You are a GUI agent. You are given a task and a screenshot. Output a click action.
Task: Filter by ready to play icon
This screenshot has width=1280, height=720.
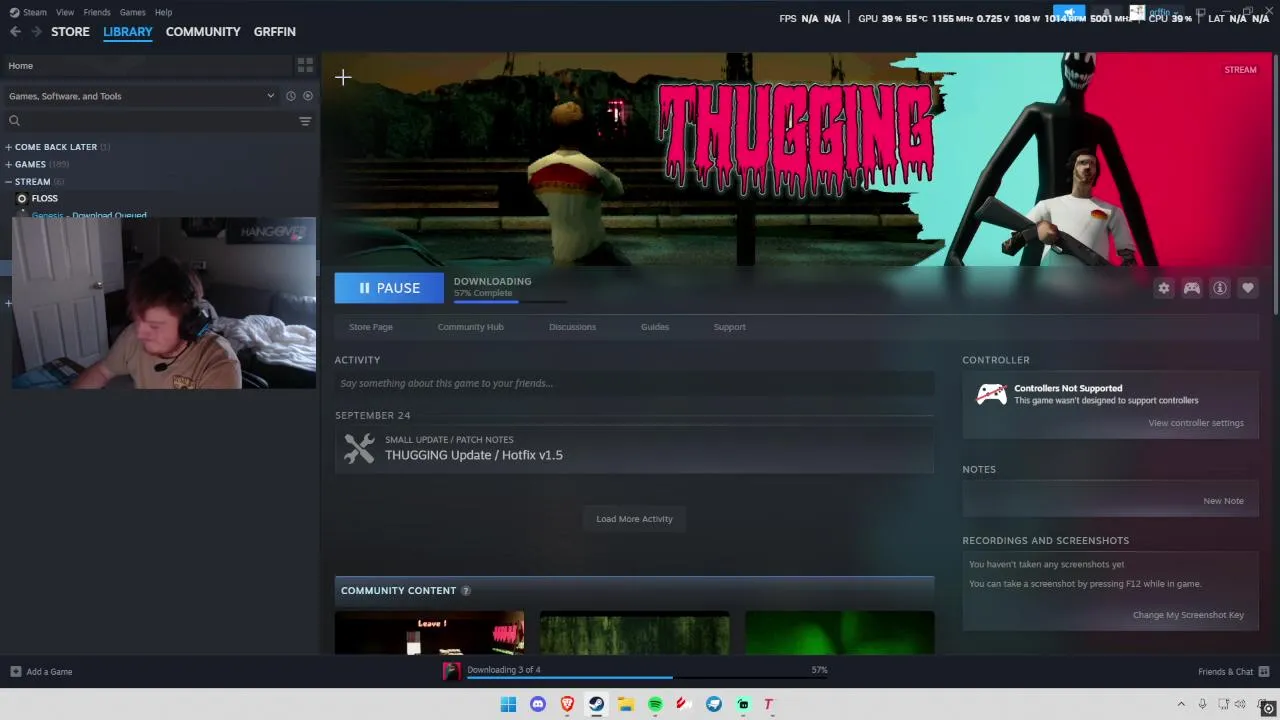(308, 96)
